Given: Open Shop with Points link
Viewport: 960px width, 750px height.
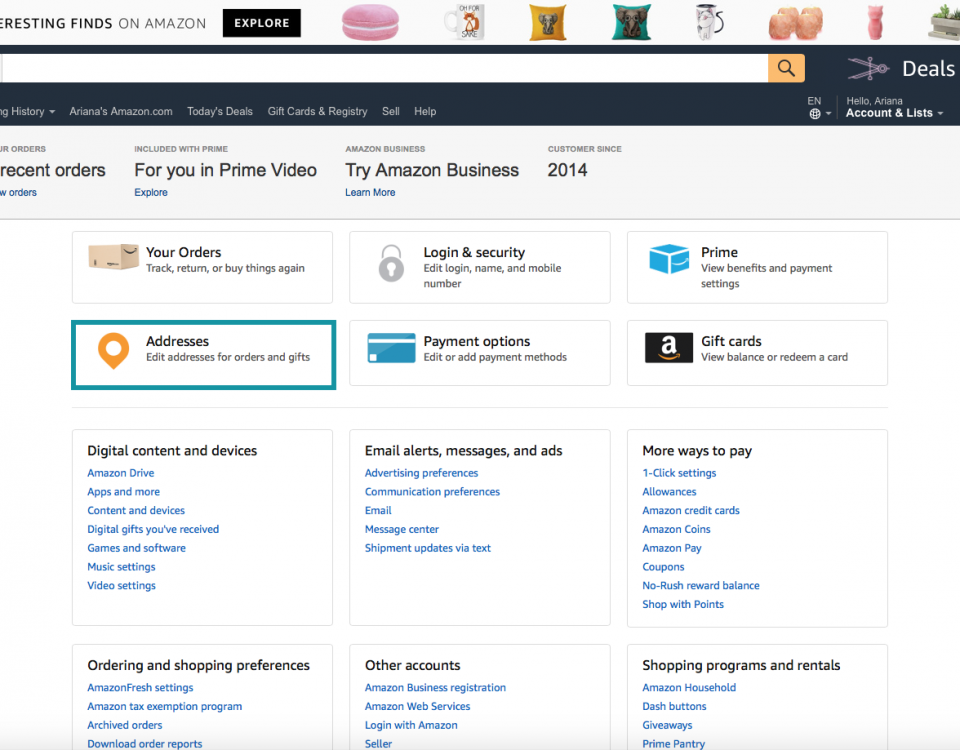Looking at the screenshot, I should (683, 604).
